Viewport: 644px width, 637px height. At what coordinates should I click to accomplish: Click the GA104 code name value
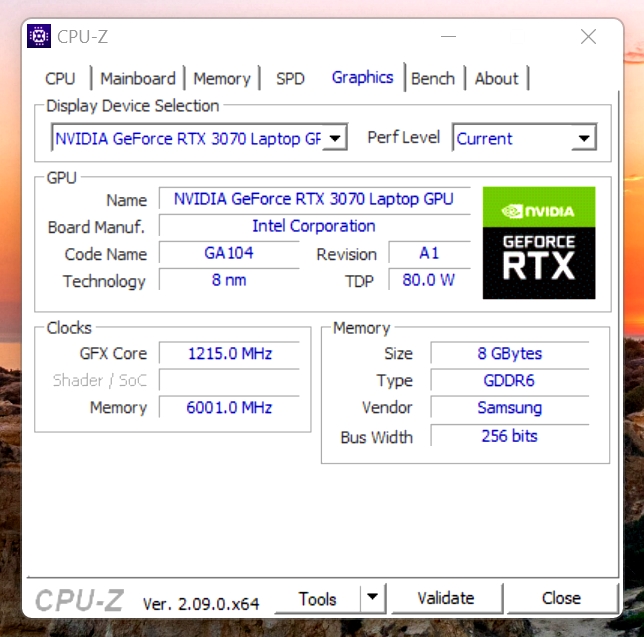(x=229, y=253)
